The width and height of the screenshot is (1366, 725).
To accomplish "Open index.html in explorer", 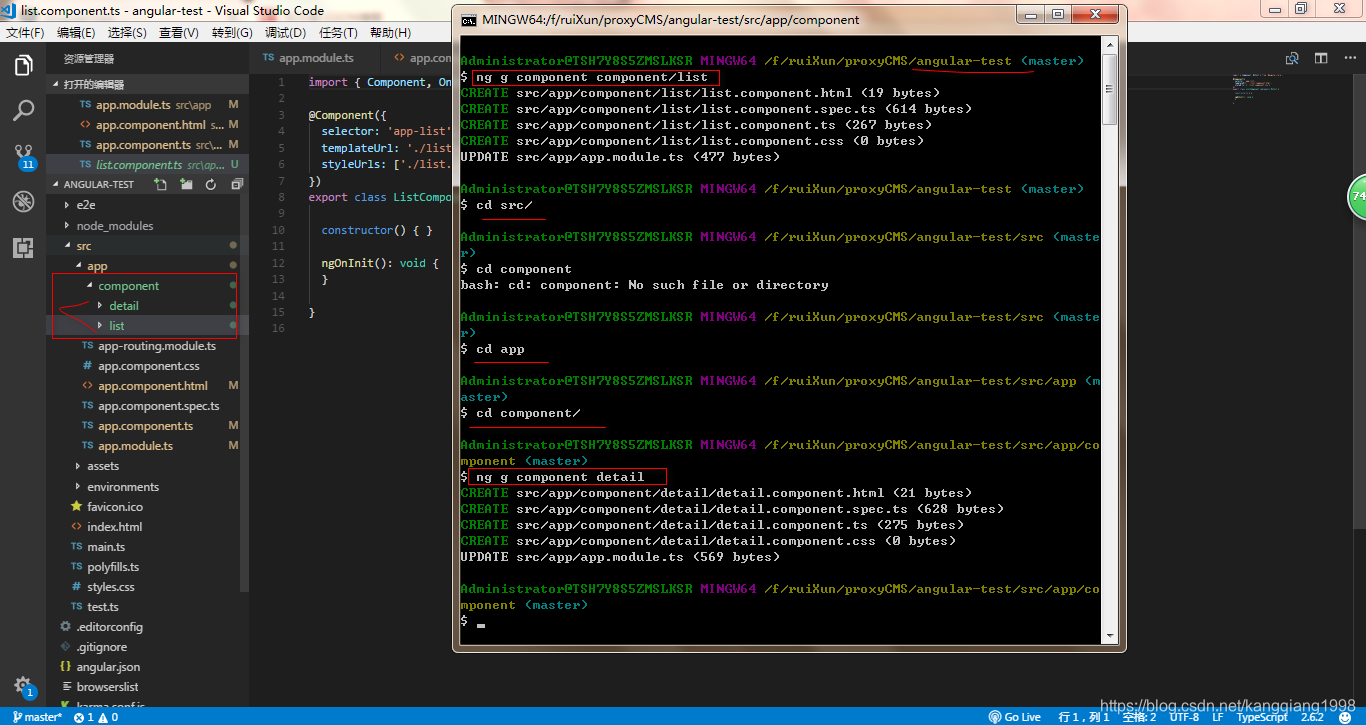I will pos(114,527).
